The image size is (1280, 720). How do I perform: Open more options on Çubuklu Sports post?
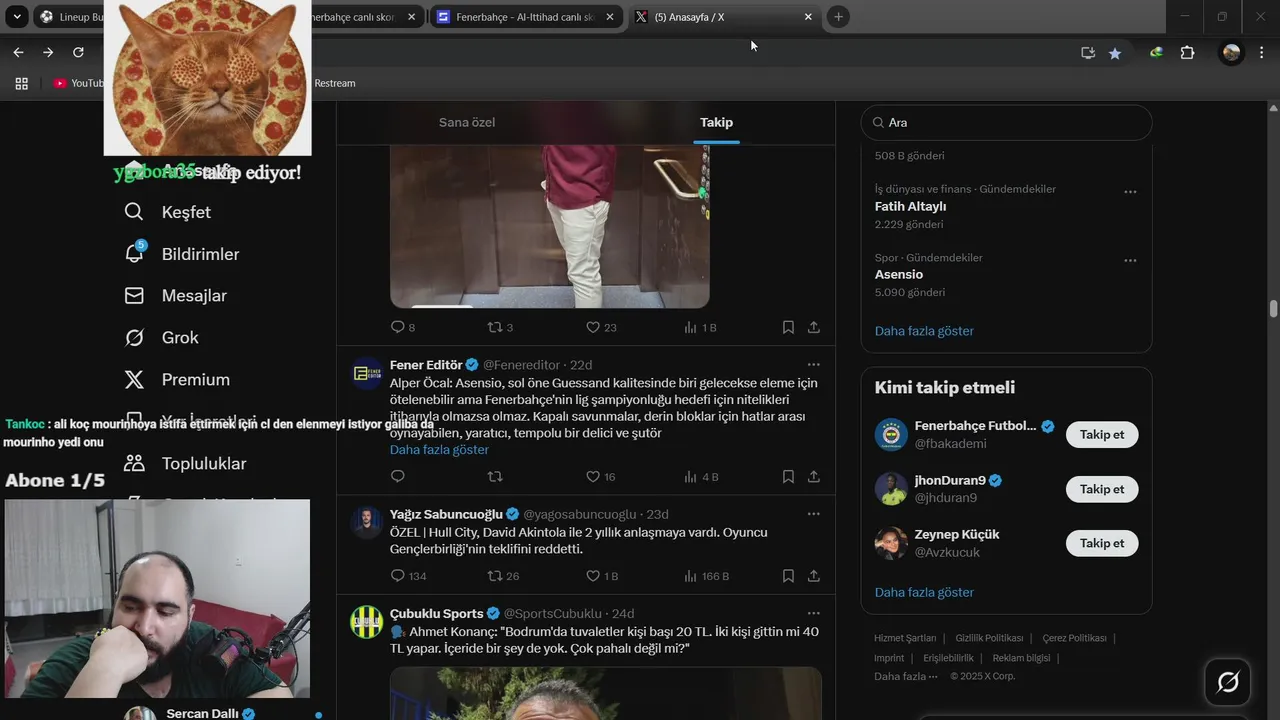click(x=814, y=613)
